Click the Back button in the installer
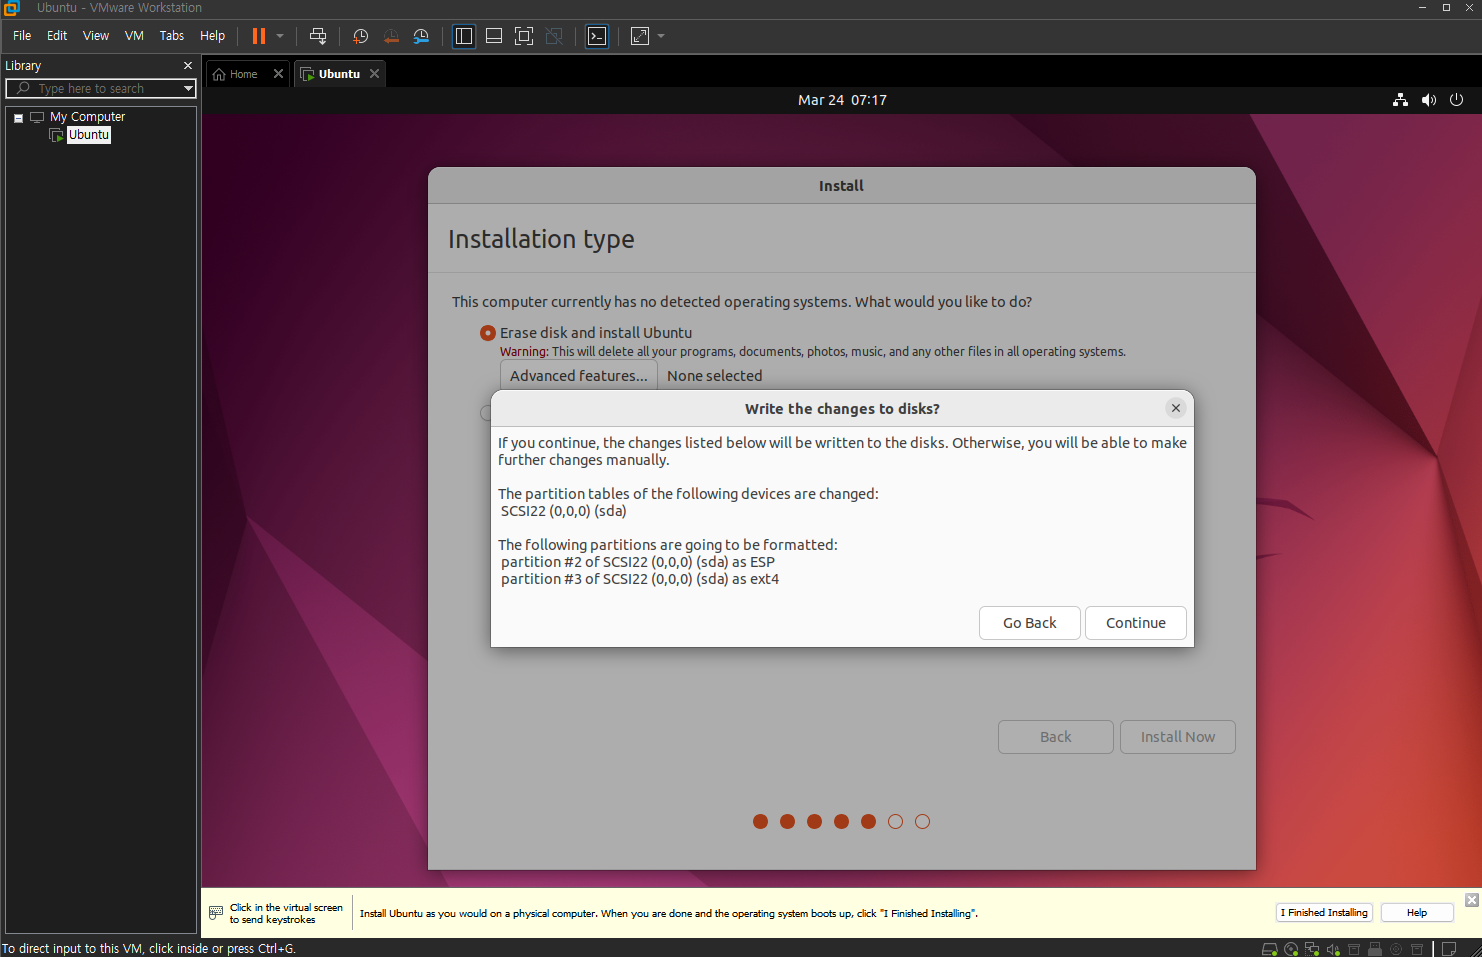Screen dimensions: 1482x957 (x=1056, y=737)
